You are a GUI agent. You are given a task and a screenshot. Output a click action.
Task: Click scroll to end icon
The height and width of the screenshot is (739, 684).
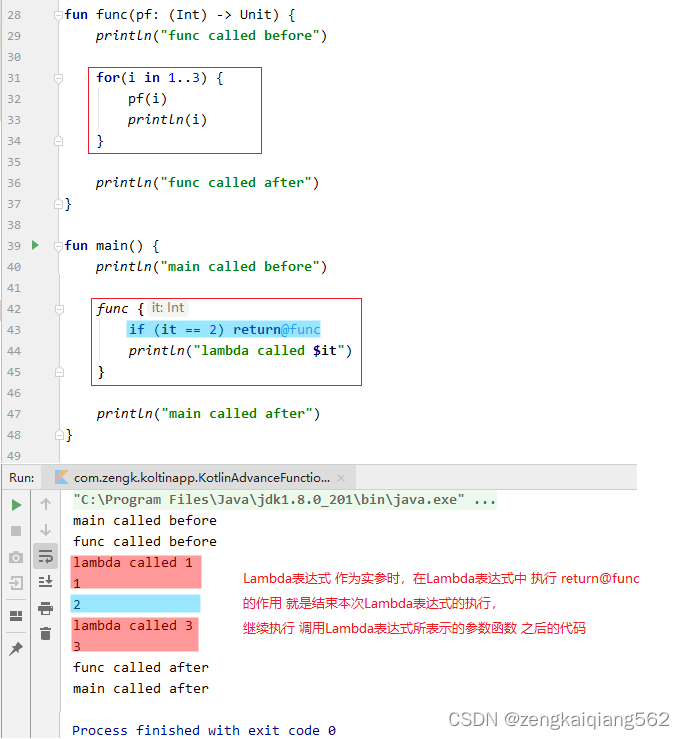click(x=46, y=582)
